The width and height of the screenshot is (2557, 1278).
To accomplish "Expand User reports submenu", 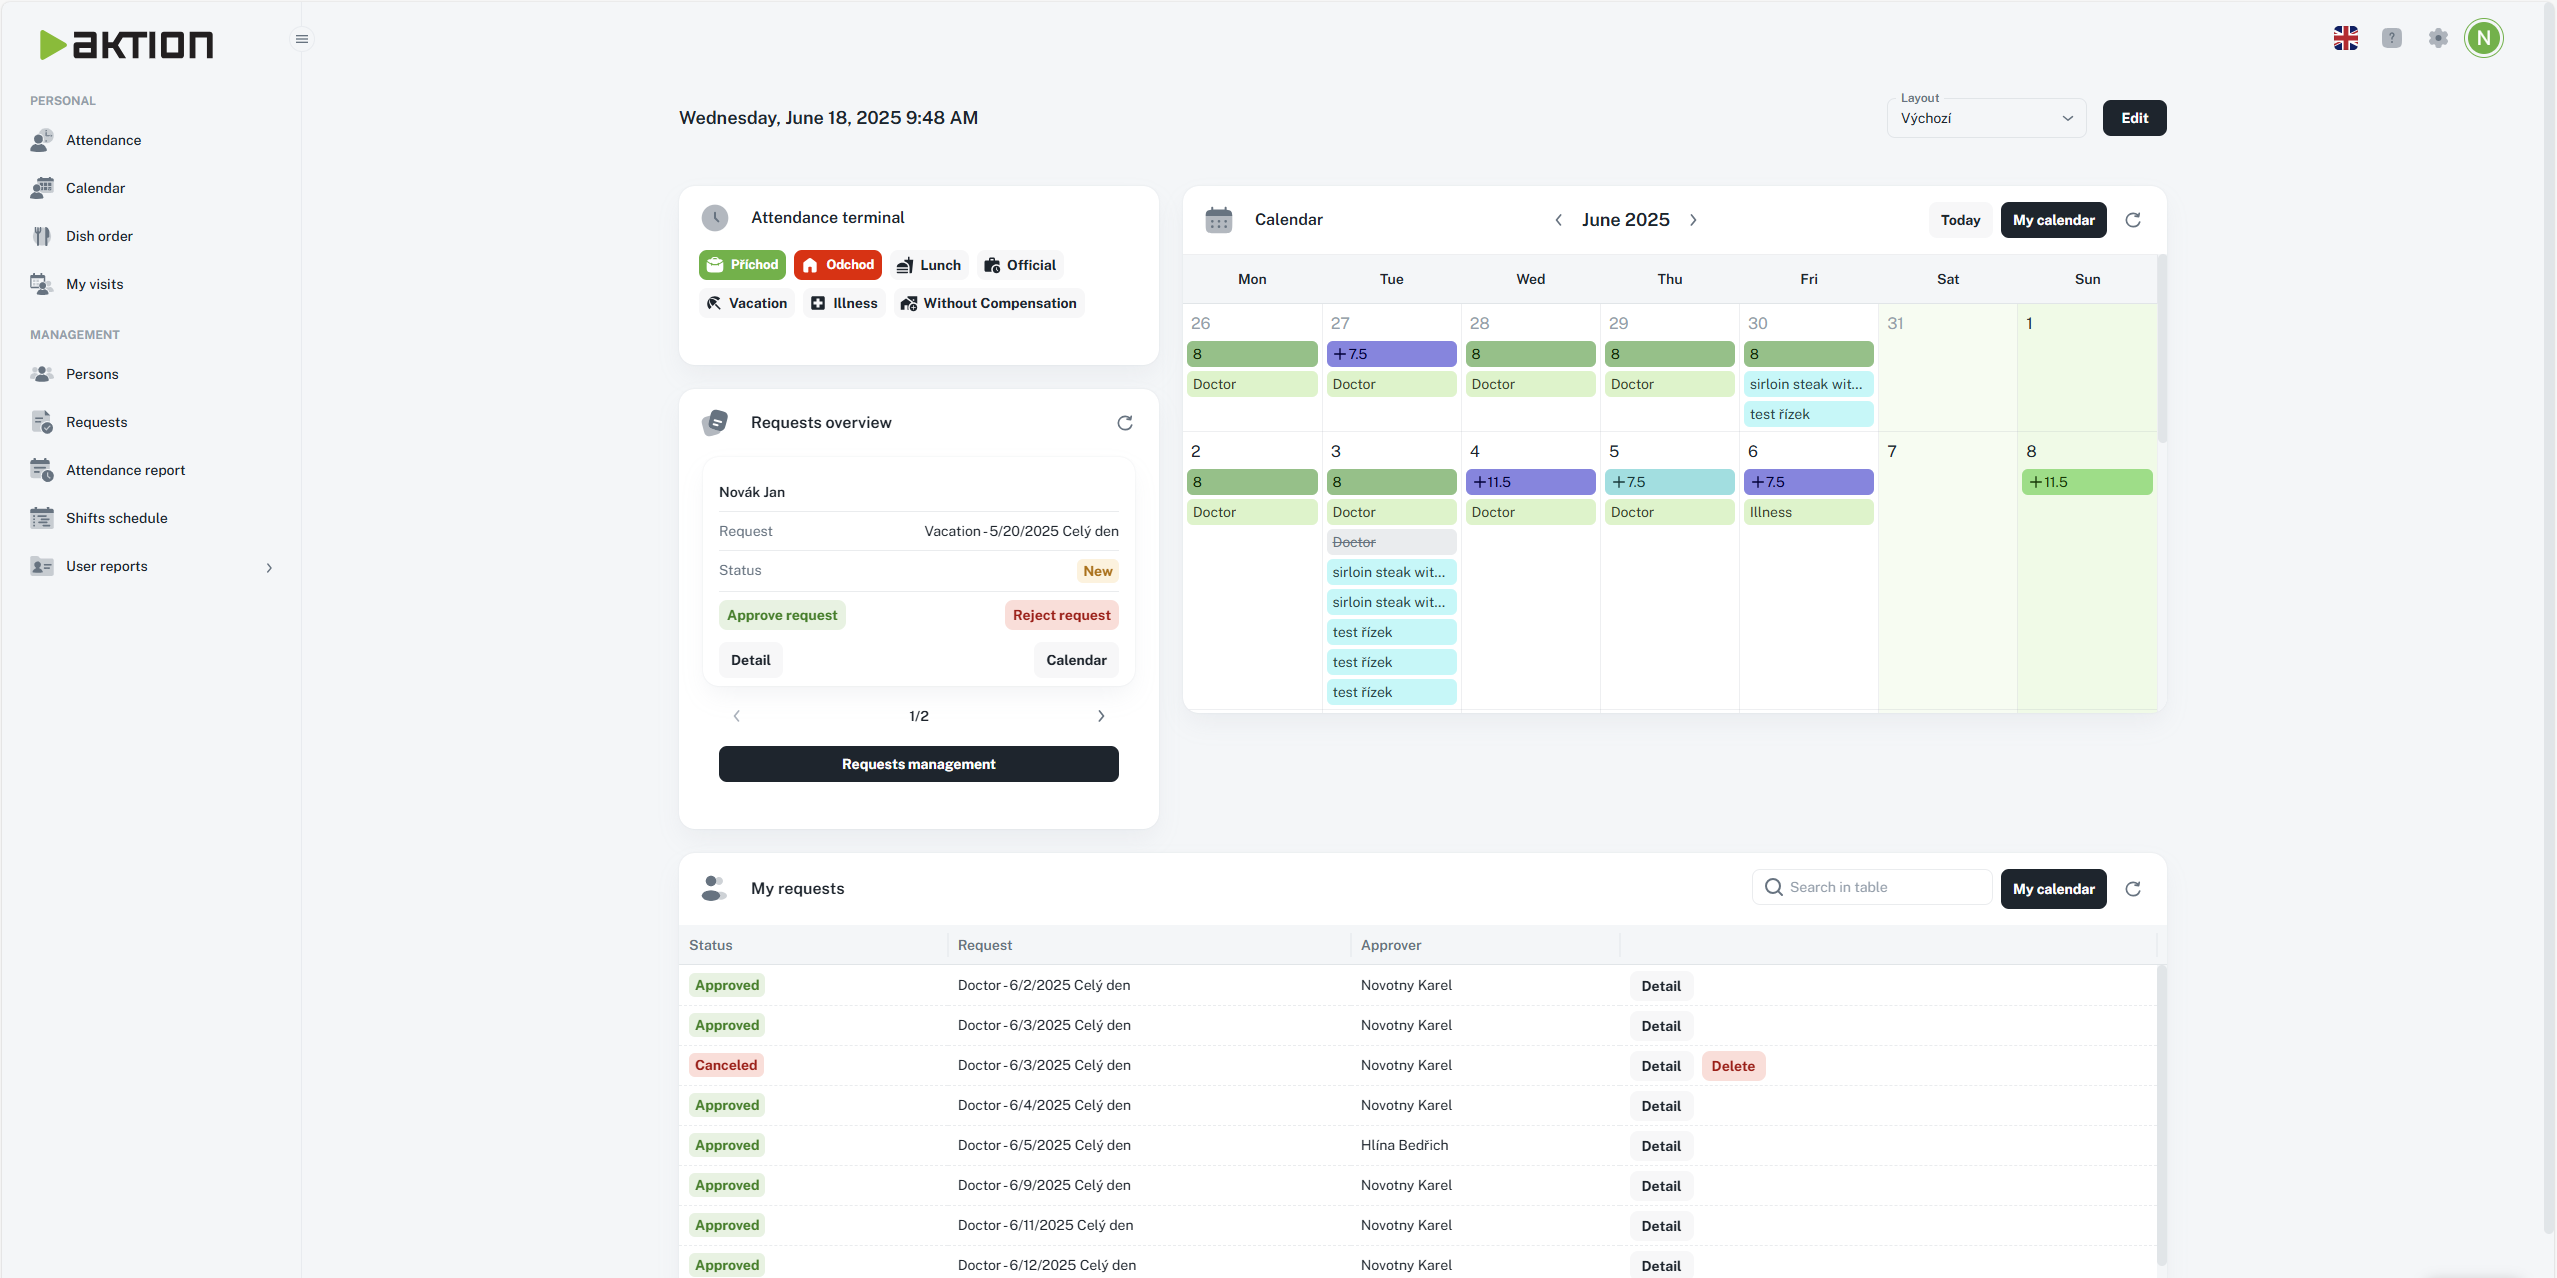I will (x=268, y=567).
